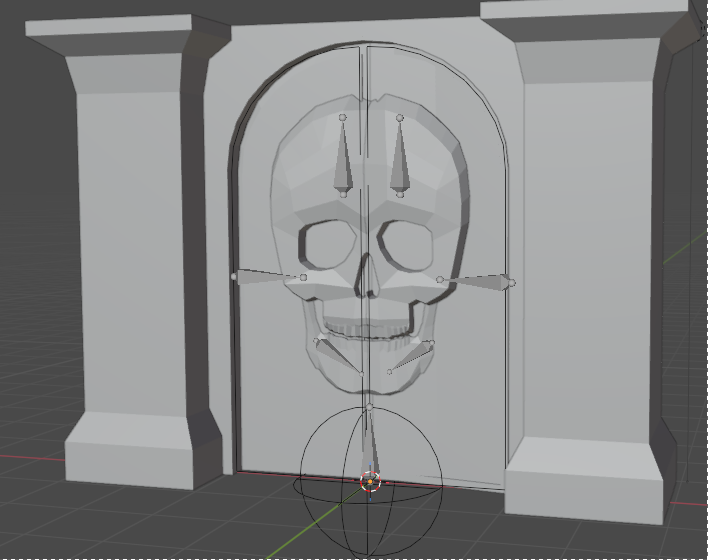Select the horizontal bone on right cheek
This screenshot has width=708, height=560.
click(x=476, y=281)
